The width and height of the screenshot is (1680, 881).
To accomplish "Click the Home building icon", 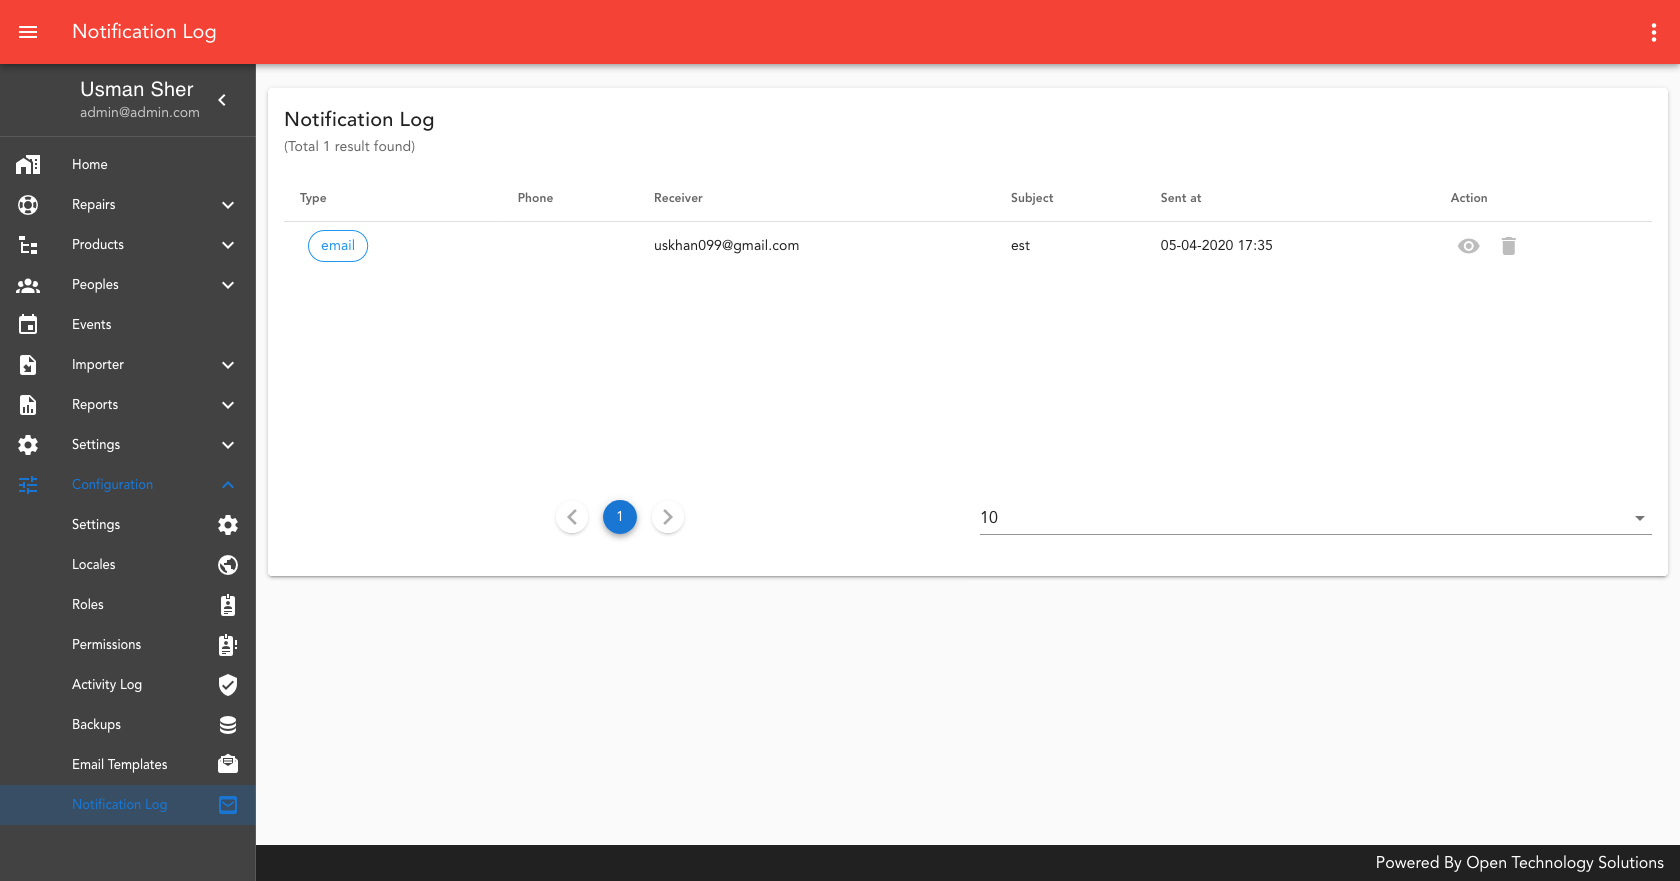I will coord(28,165).
